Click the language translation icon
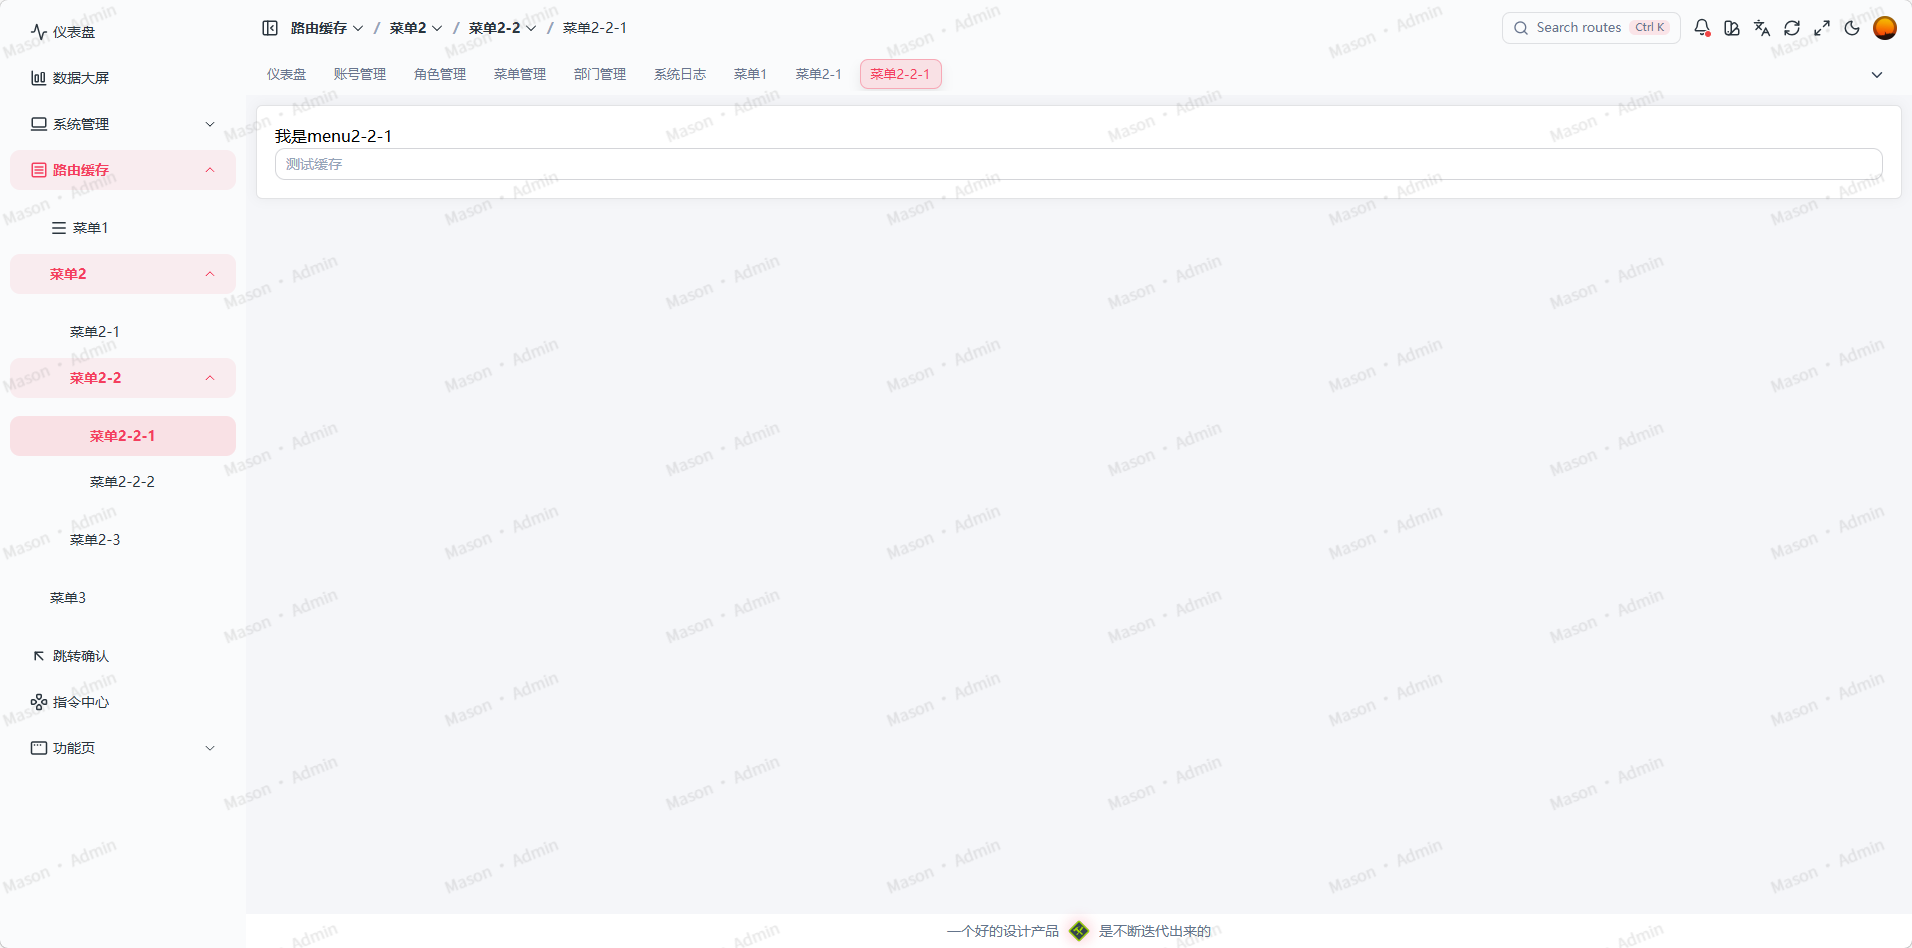1912x948 pixels. tap(1762, 28)
